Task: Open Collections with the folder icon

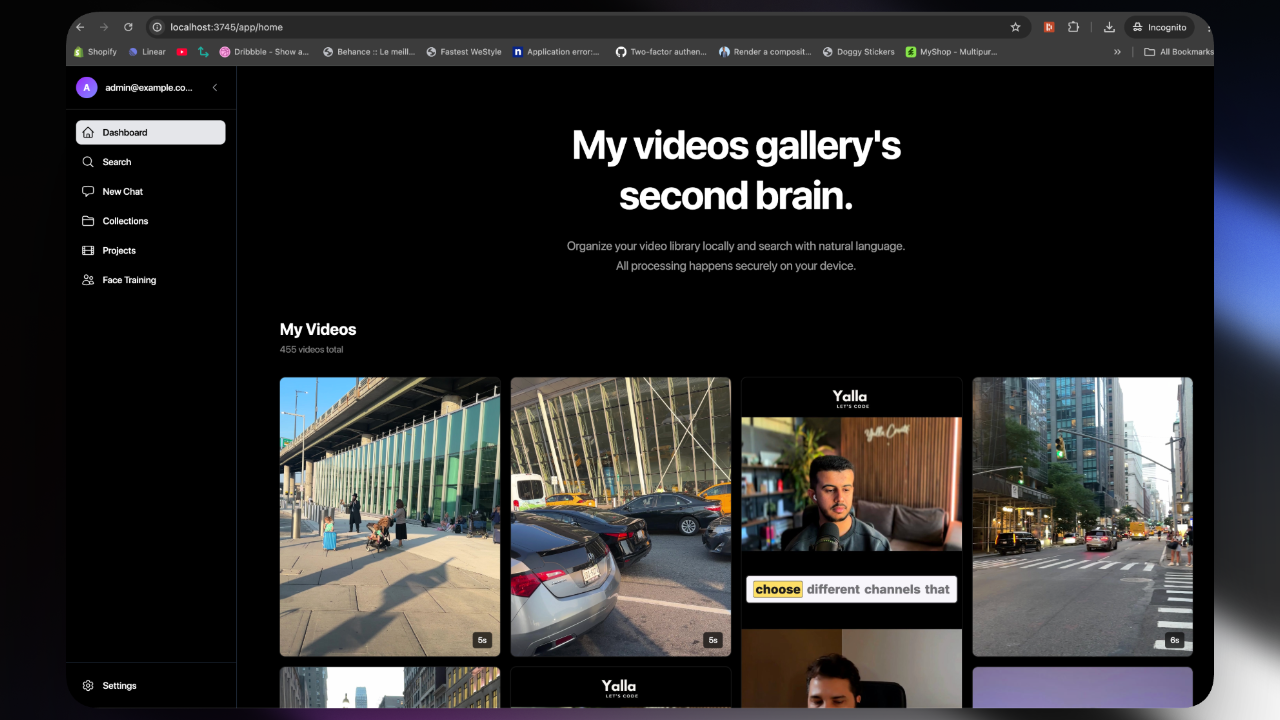Action: pos(88,221)
